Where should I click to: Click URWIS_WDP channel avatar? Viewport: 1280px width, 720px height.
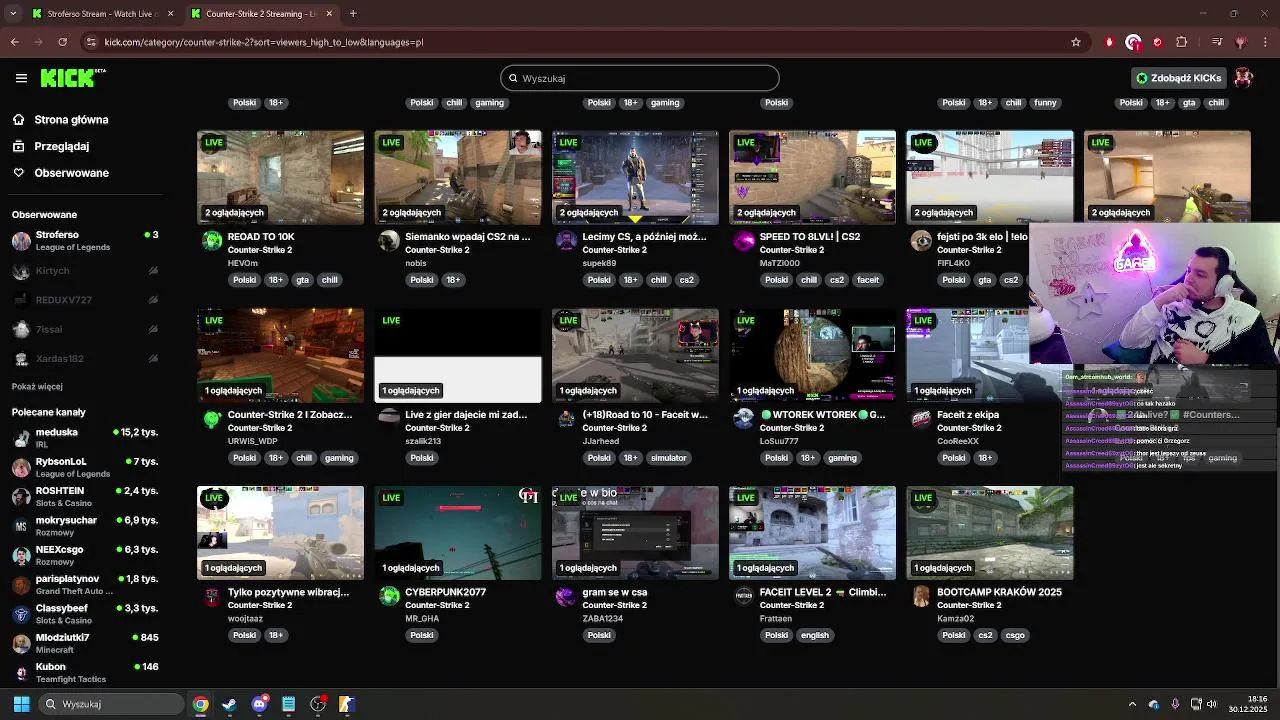(212, 418)
